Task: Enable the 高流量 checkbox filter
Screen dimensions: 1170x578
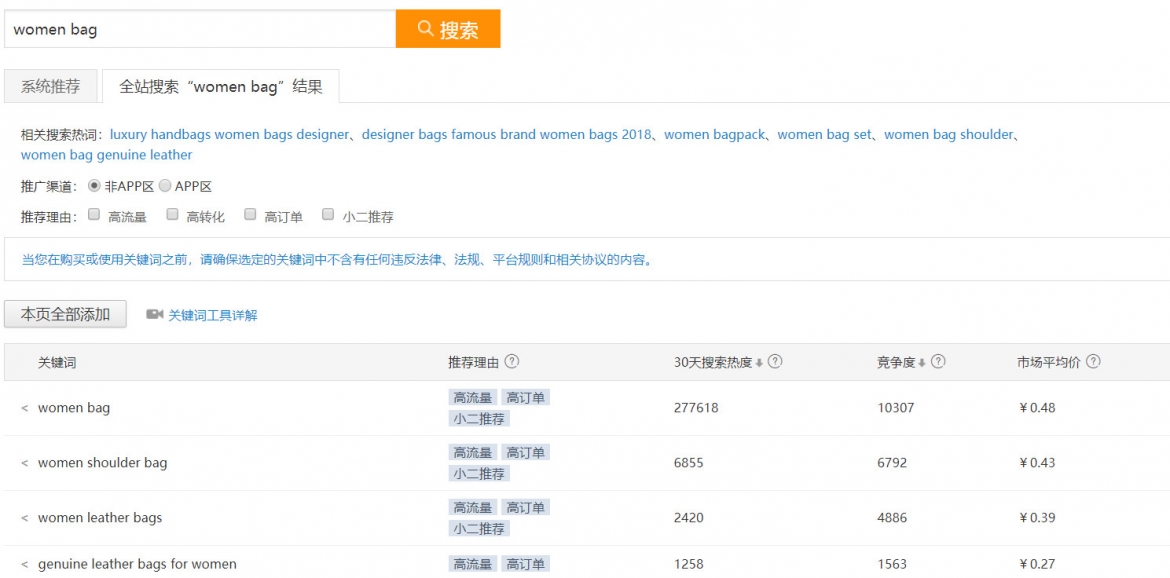Action: point(94,215)
